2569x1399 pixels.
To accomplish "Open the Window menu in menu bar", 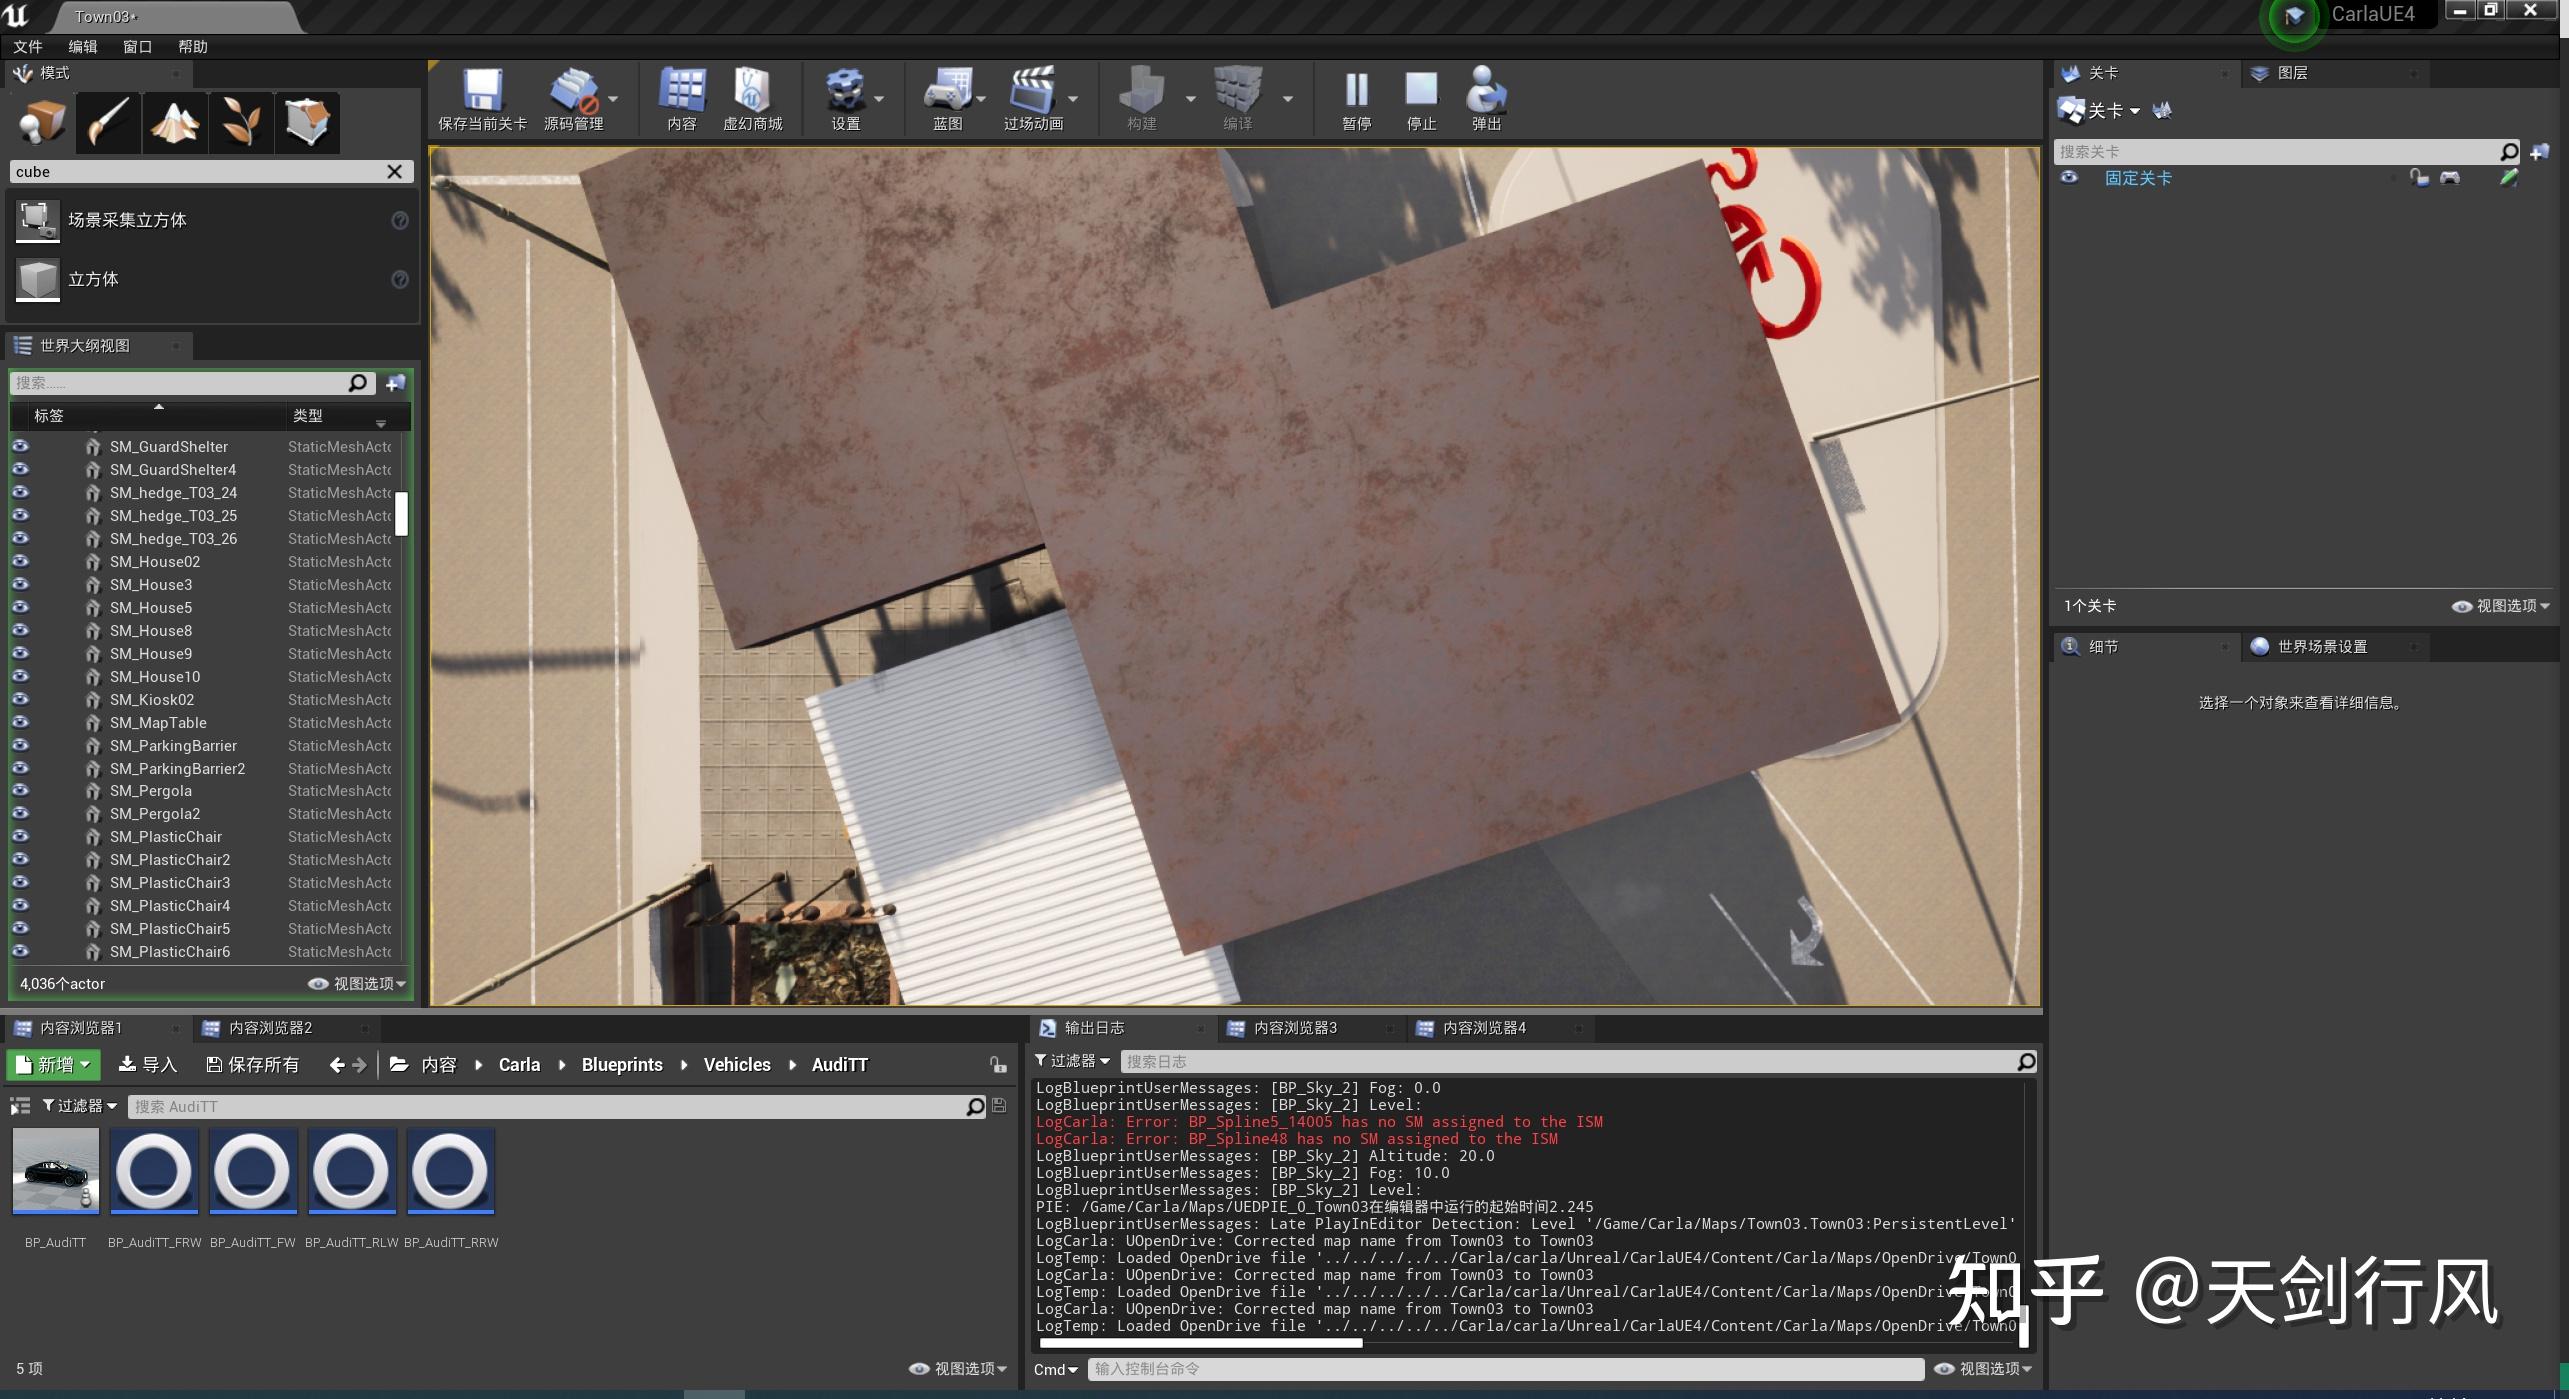I will 137,47.
